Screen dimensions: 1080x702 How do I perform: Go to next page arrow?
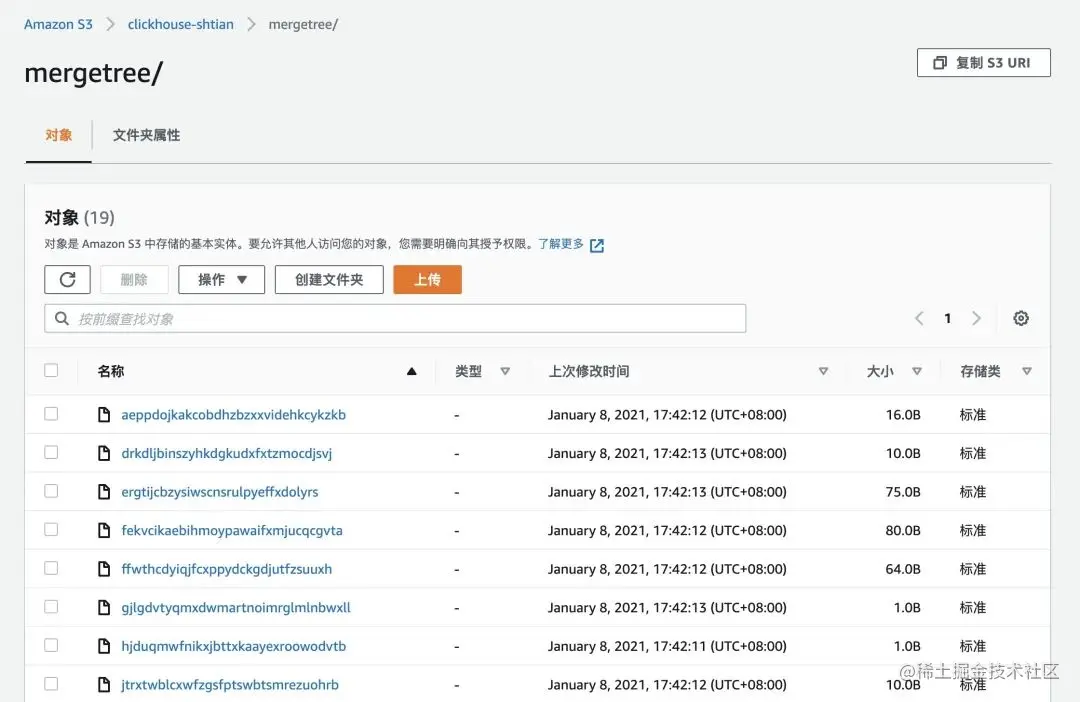976,318
